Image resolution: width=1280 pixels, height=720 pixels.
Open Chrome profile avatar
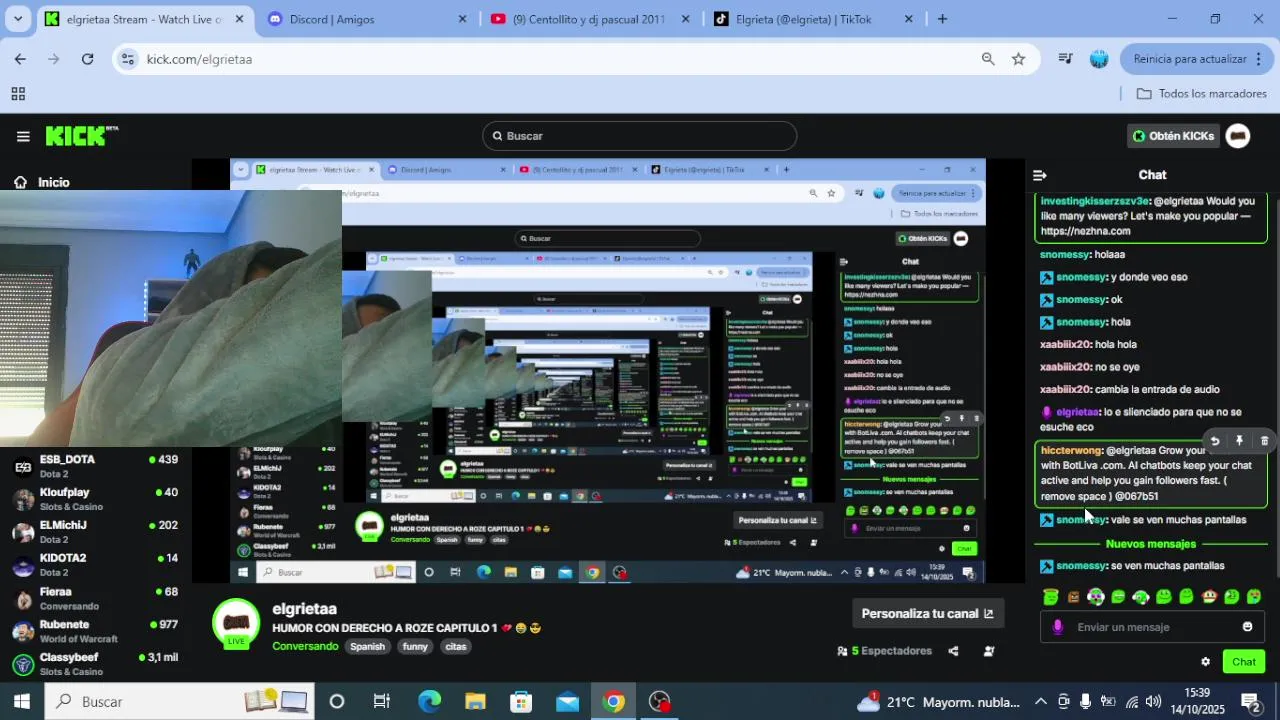1099,59
